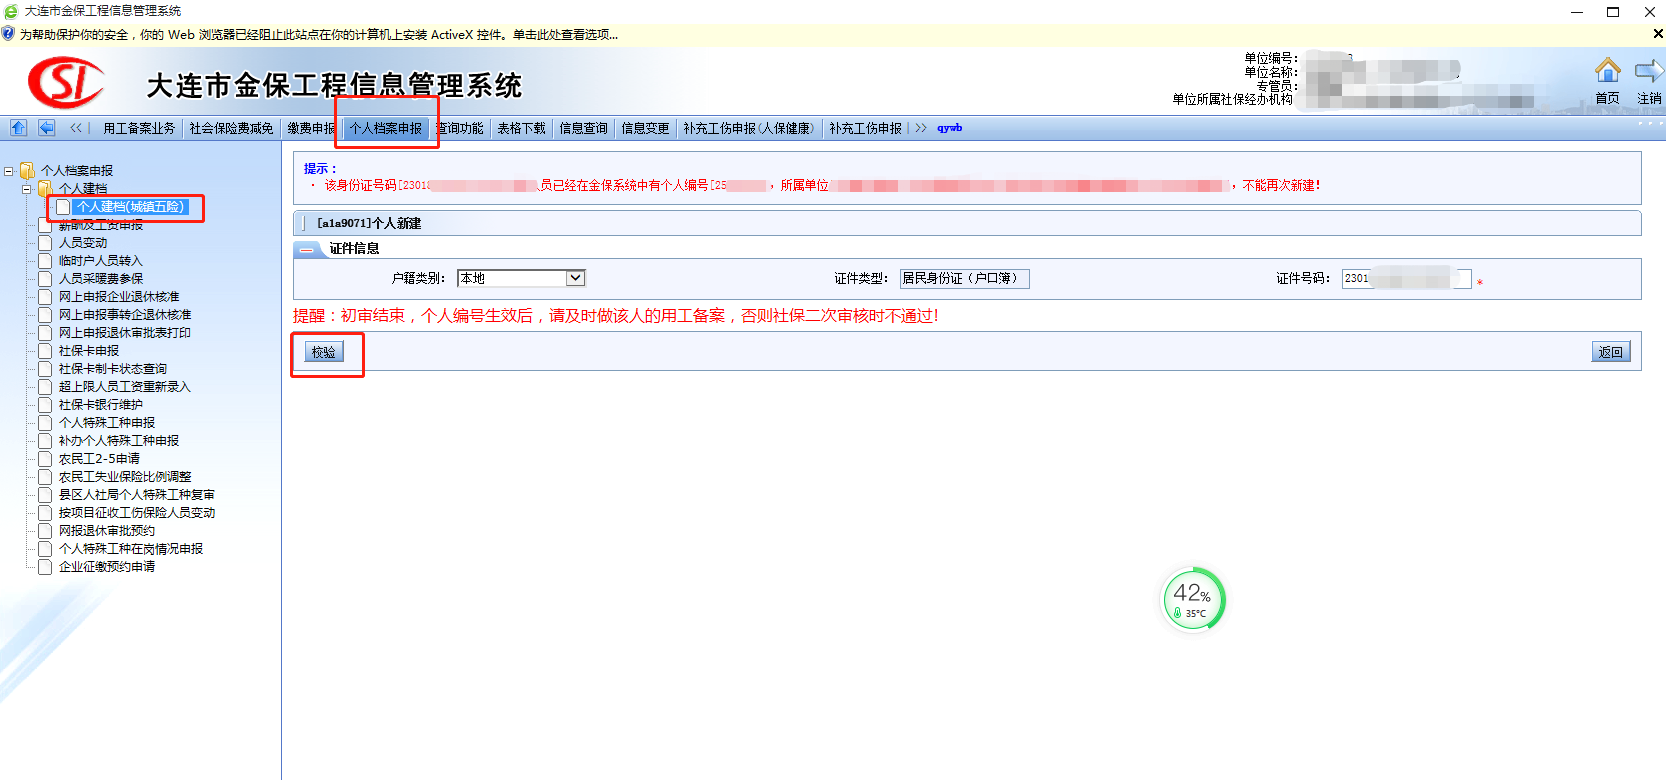Collapse the 个人档案申报 tree root node
1666x780 pixels.
click(x=9, y=171)
